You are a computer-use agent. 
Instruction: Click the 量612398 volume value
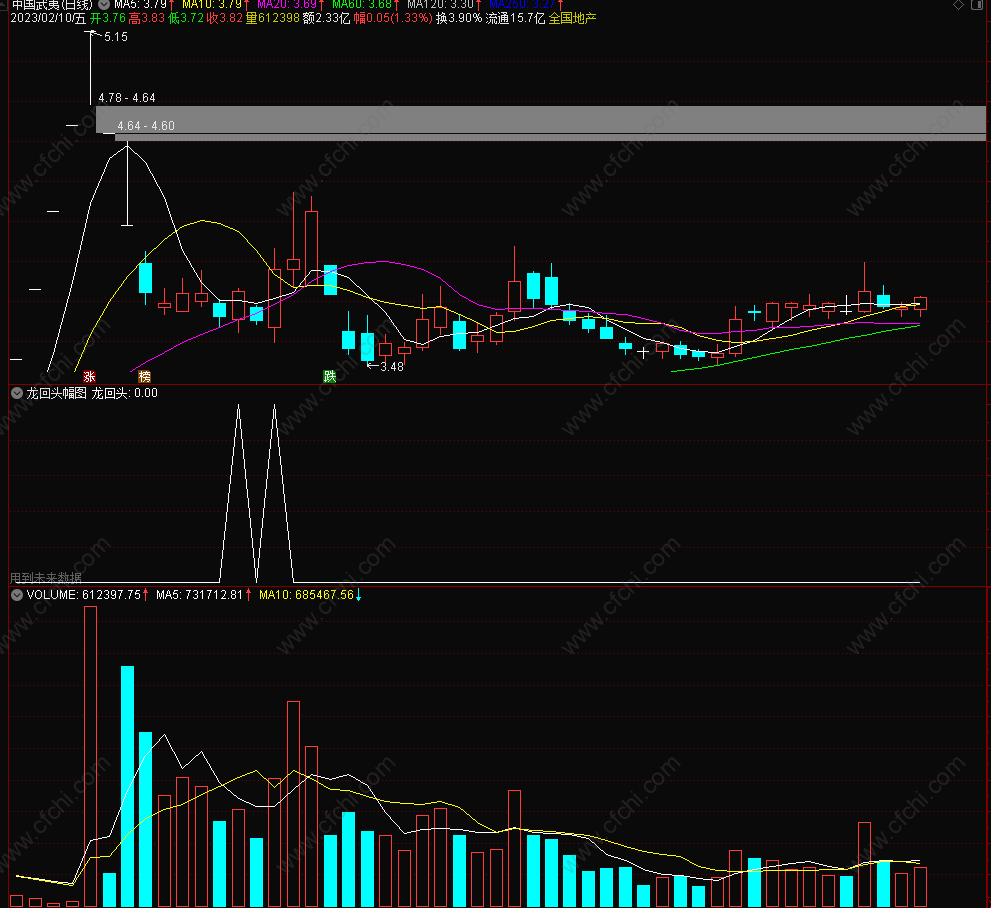tap(272, 18)
